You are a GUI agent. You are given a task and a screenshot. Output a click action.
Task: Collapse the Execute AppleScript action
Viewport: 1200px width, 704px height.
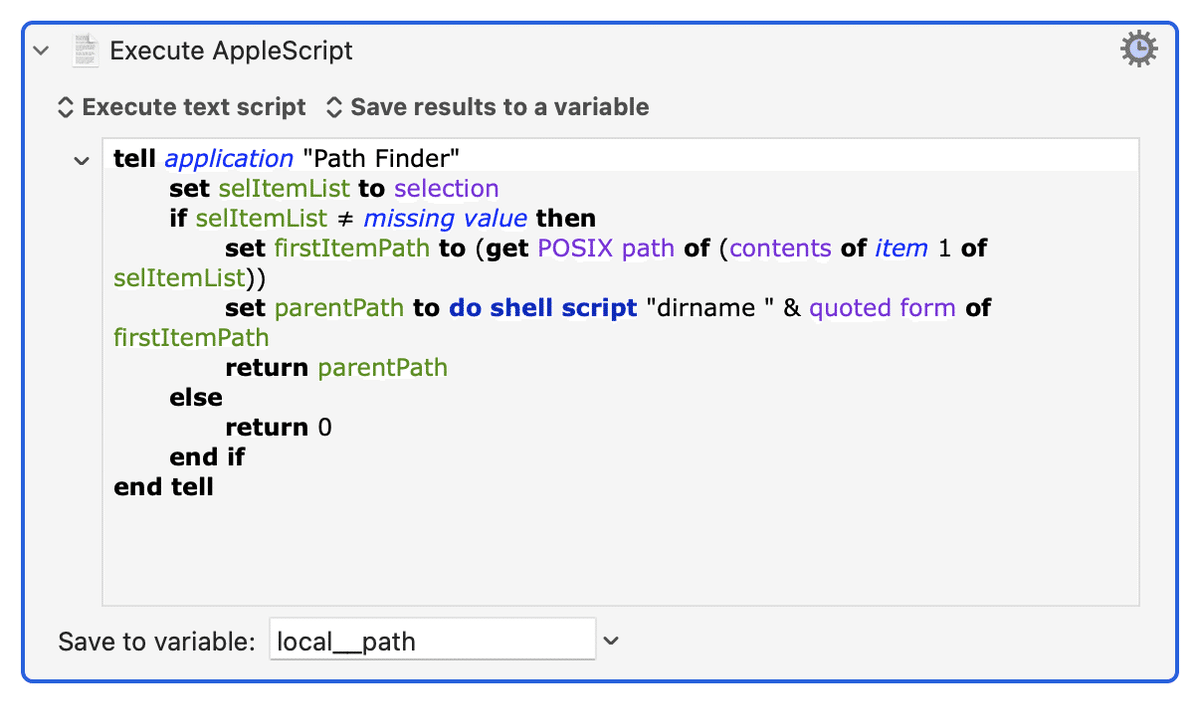pyautogui.click(x=41, y=50)
